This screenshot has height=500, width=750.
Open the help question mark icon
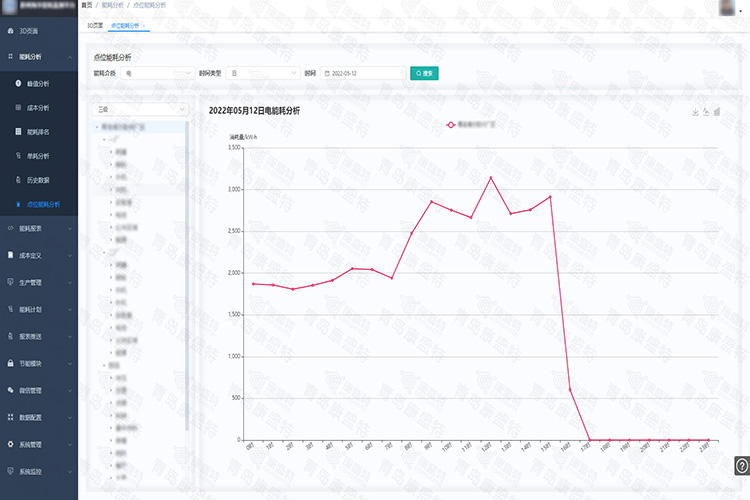pyautogui.click(x=742, y=466)
